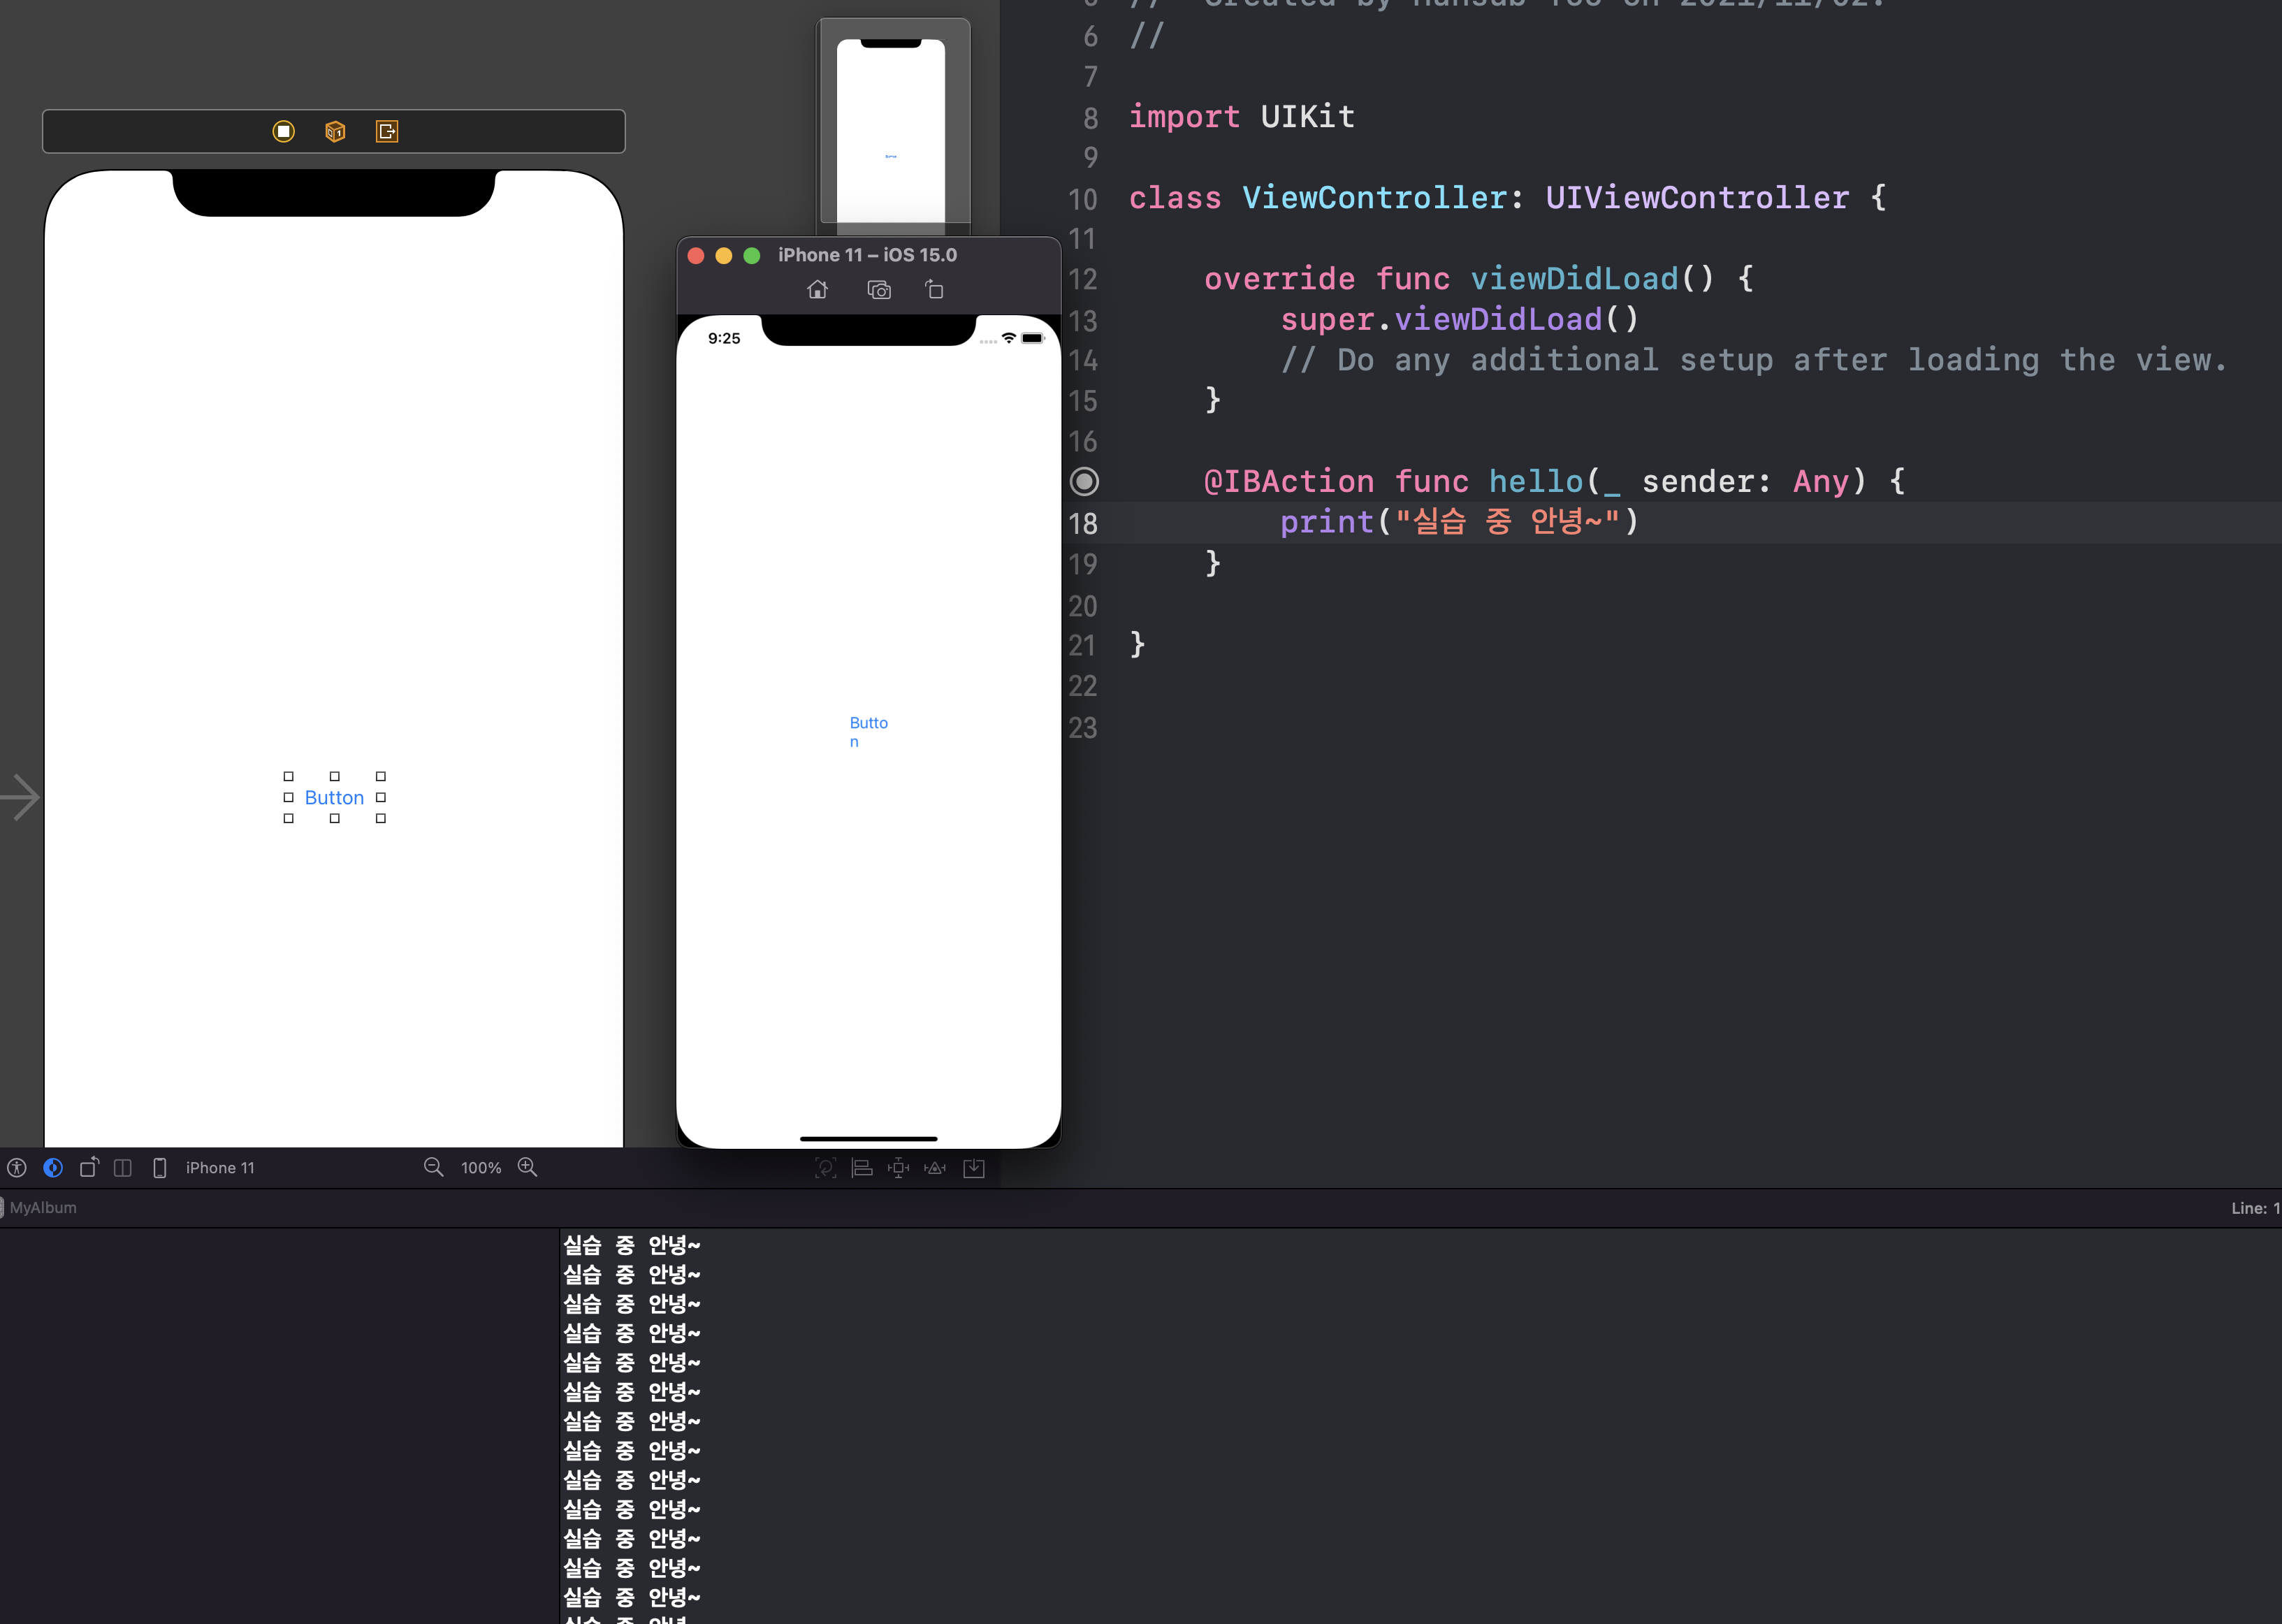The width and height of the screenshot is (2282, 1624).
Task: Click the IBAction connection circle in gutter
Action: click(1084, 482)
